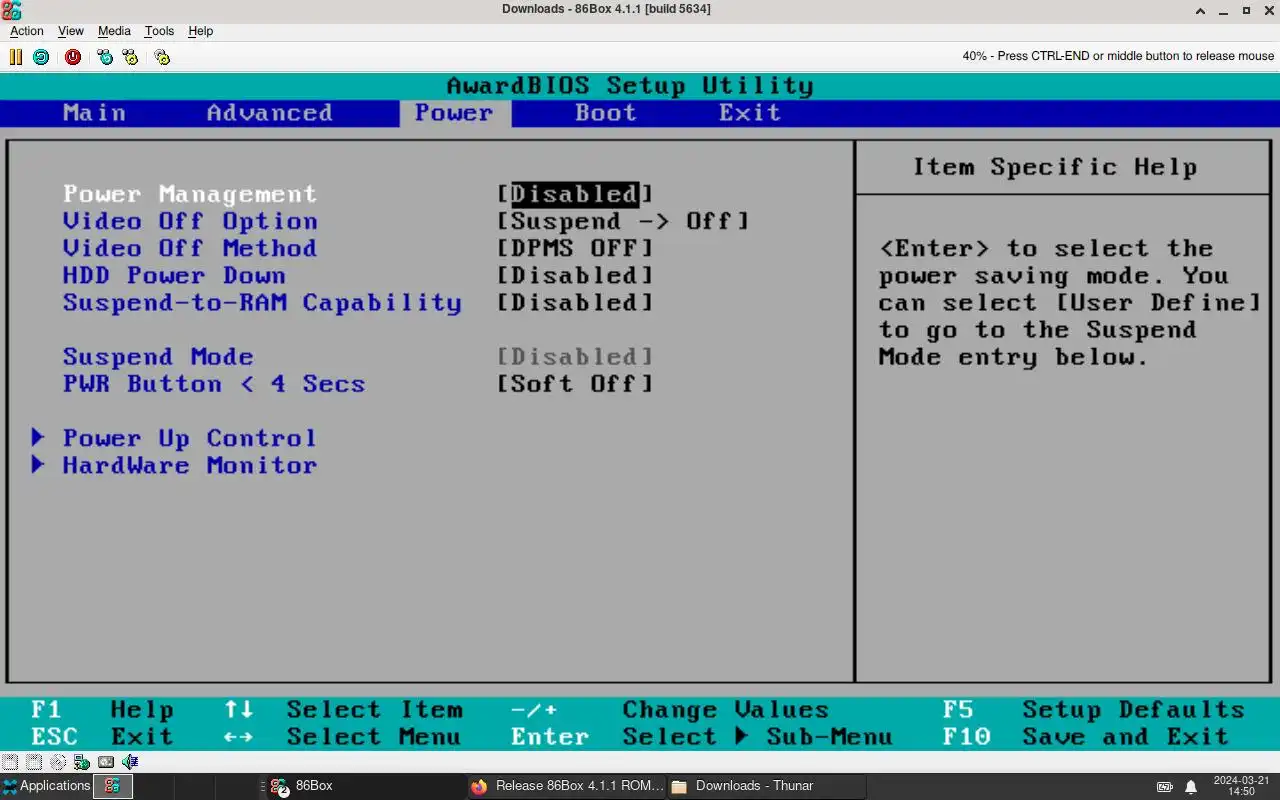The image size is (1280, 800).
Task: Open the Action menu
Action: tap(27, 31)
